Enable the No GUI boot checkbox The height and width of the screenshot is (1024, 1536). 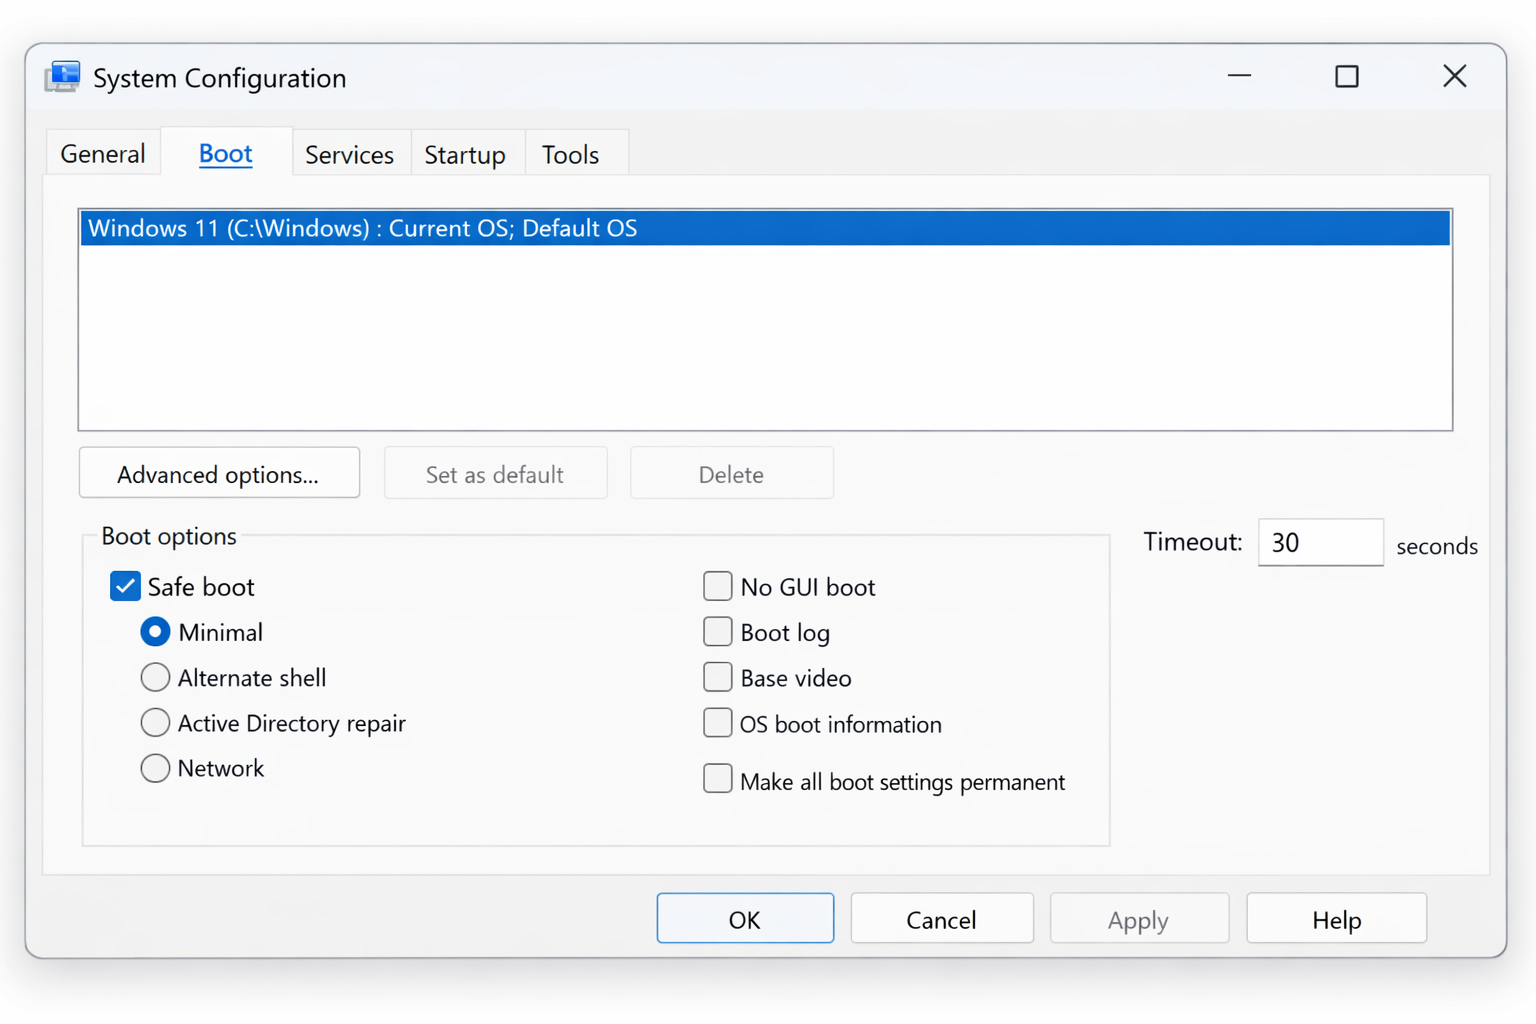[717, 586]
